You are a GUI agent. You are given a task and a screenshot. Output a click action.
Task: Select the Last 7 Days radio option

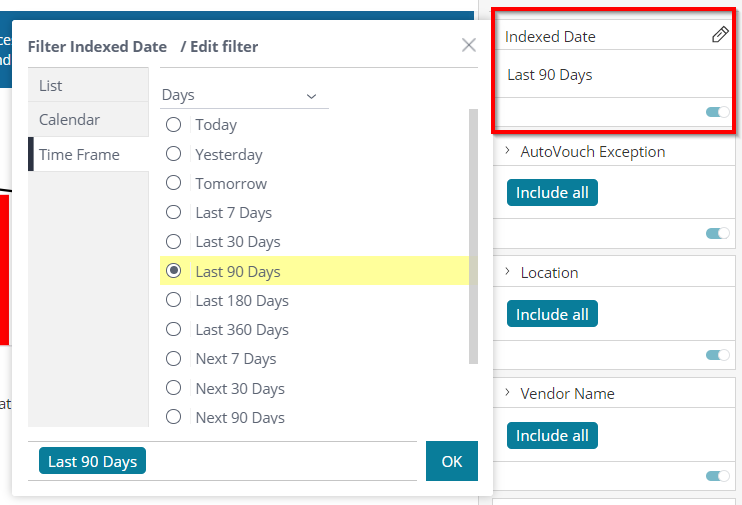pyautogui.click(x=173, y=213)
